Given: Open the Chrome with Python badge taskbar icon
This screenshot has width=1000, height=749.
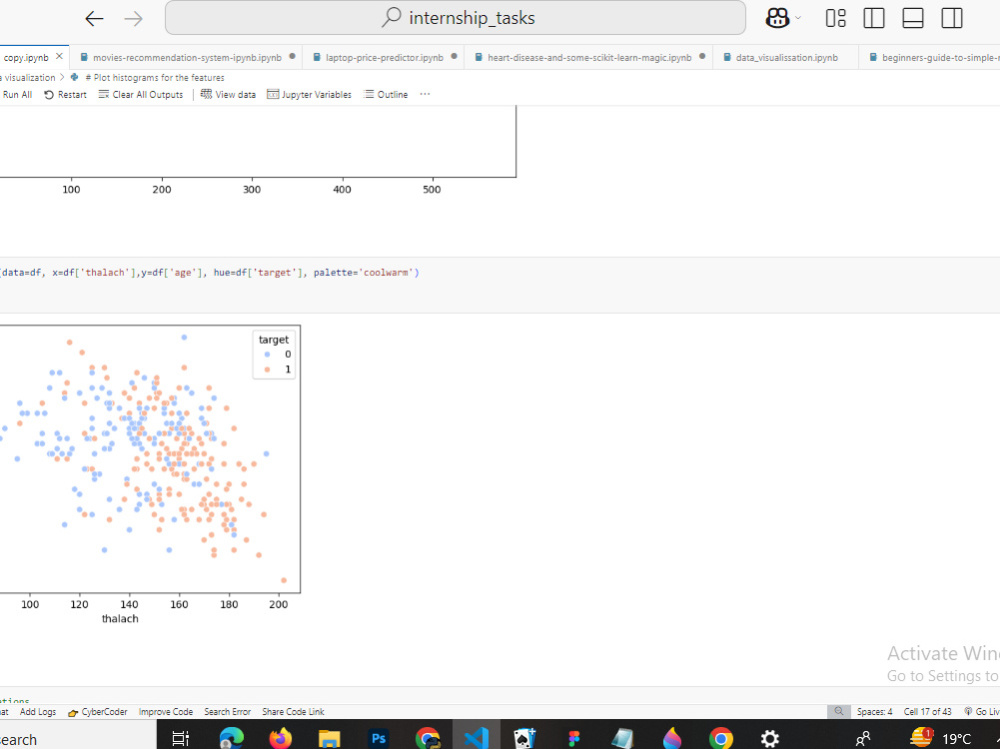Looking at the screenshot, I should [428, 738].
